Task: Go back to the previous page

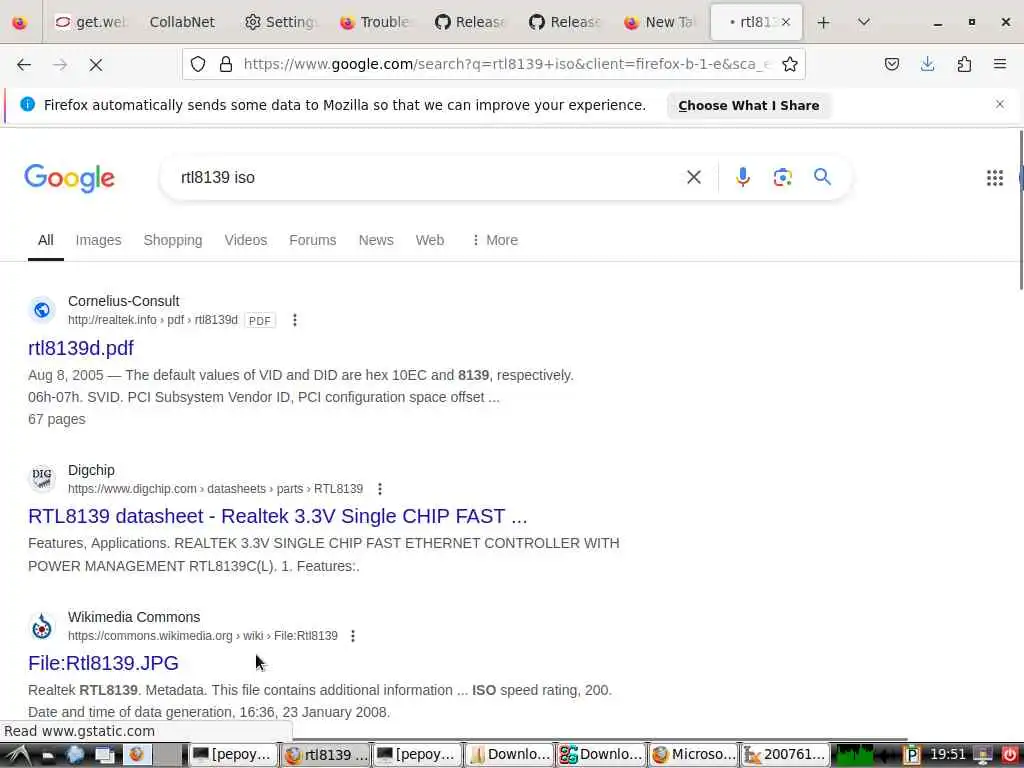Action: (24, 64)
